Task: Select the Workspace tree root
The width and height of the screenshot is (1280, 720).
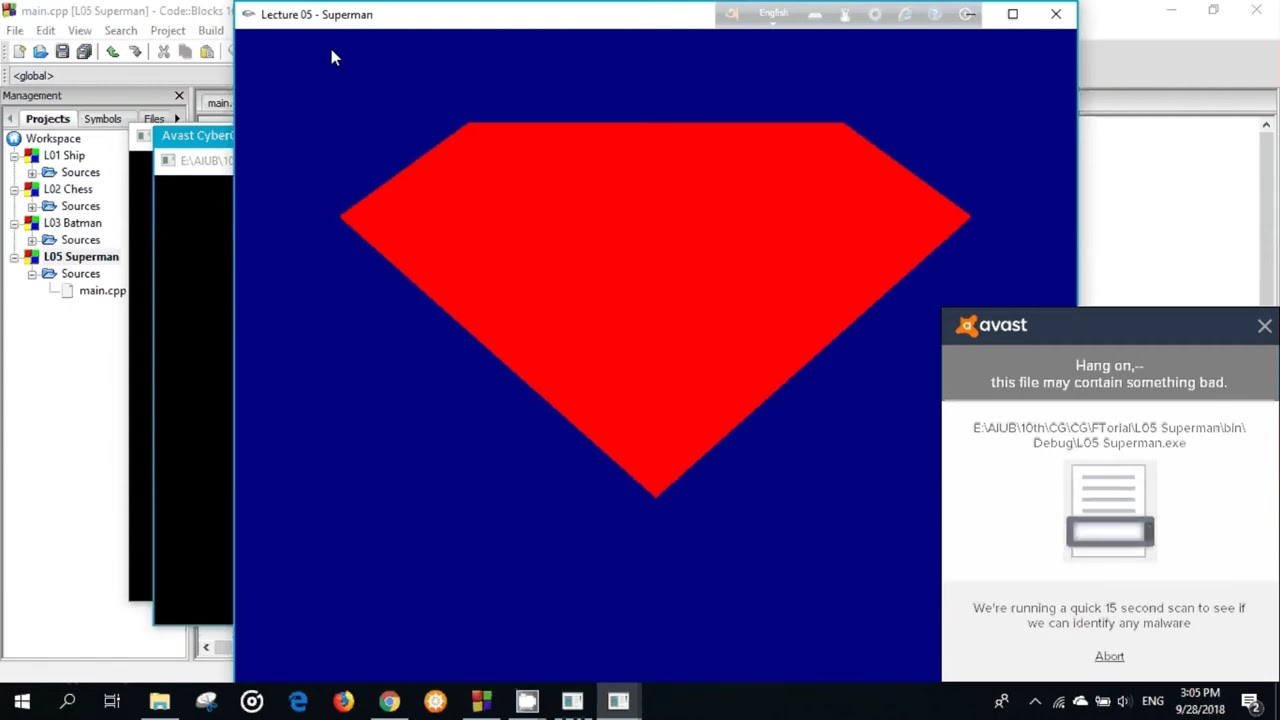Action: (53, 139)
